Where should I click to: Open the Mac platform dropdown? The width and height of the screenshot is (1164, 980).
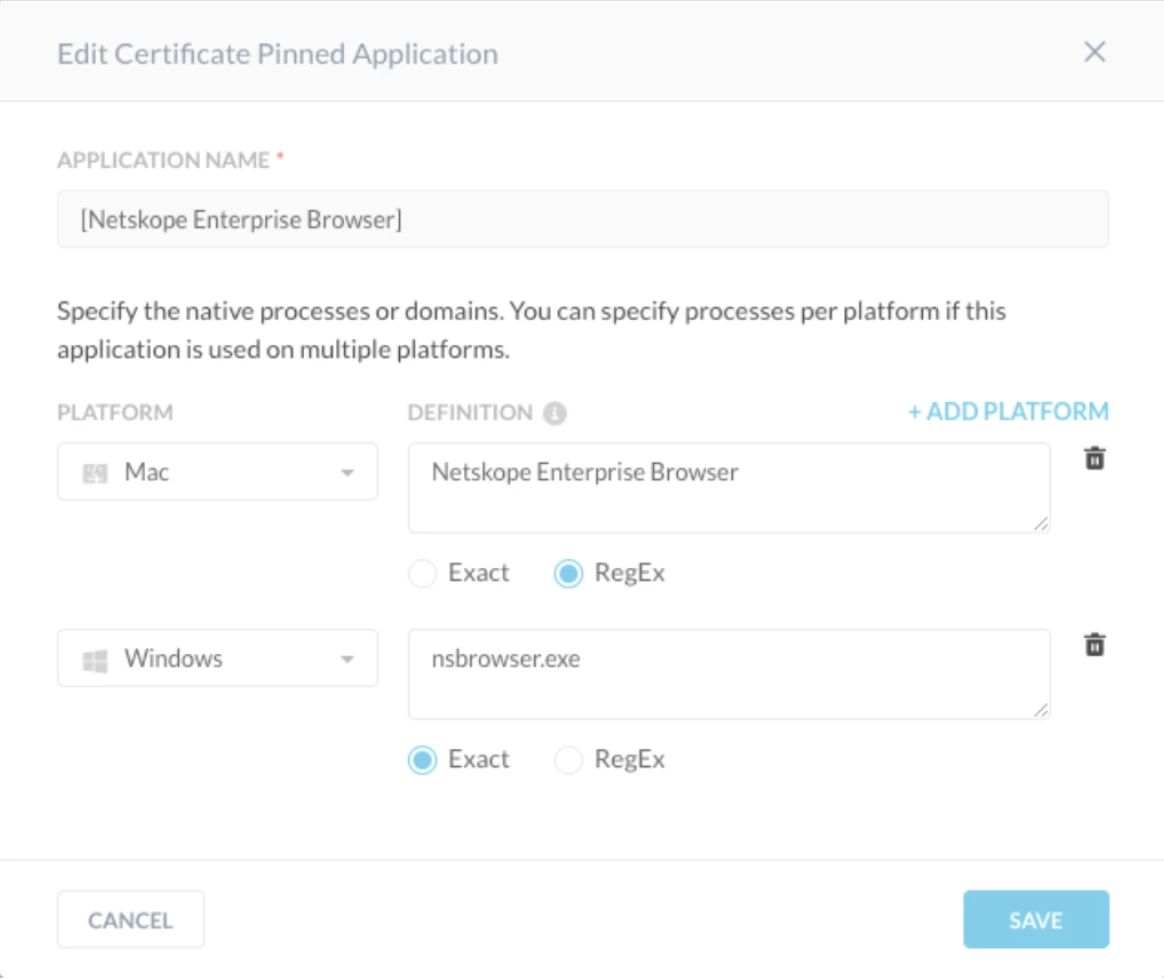(218, 471)
